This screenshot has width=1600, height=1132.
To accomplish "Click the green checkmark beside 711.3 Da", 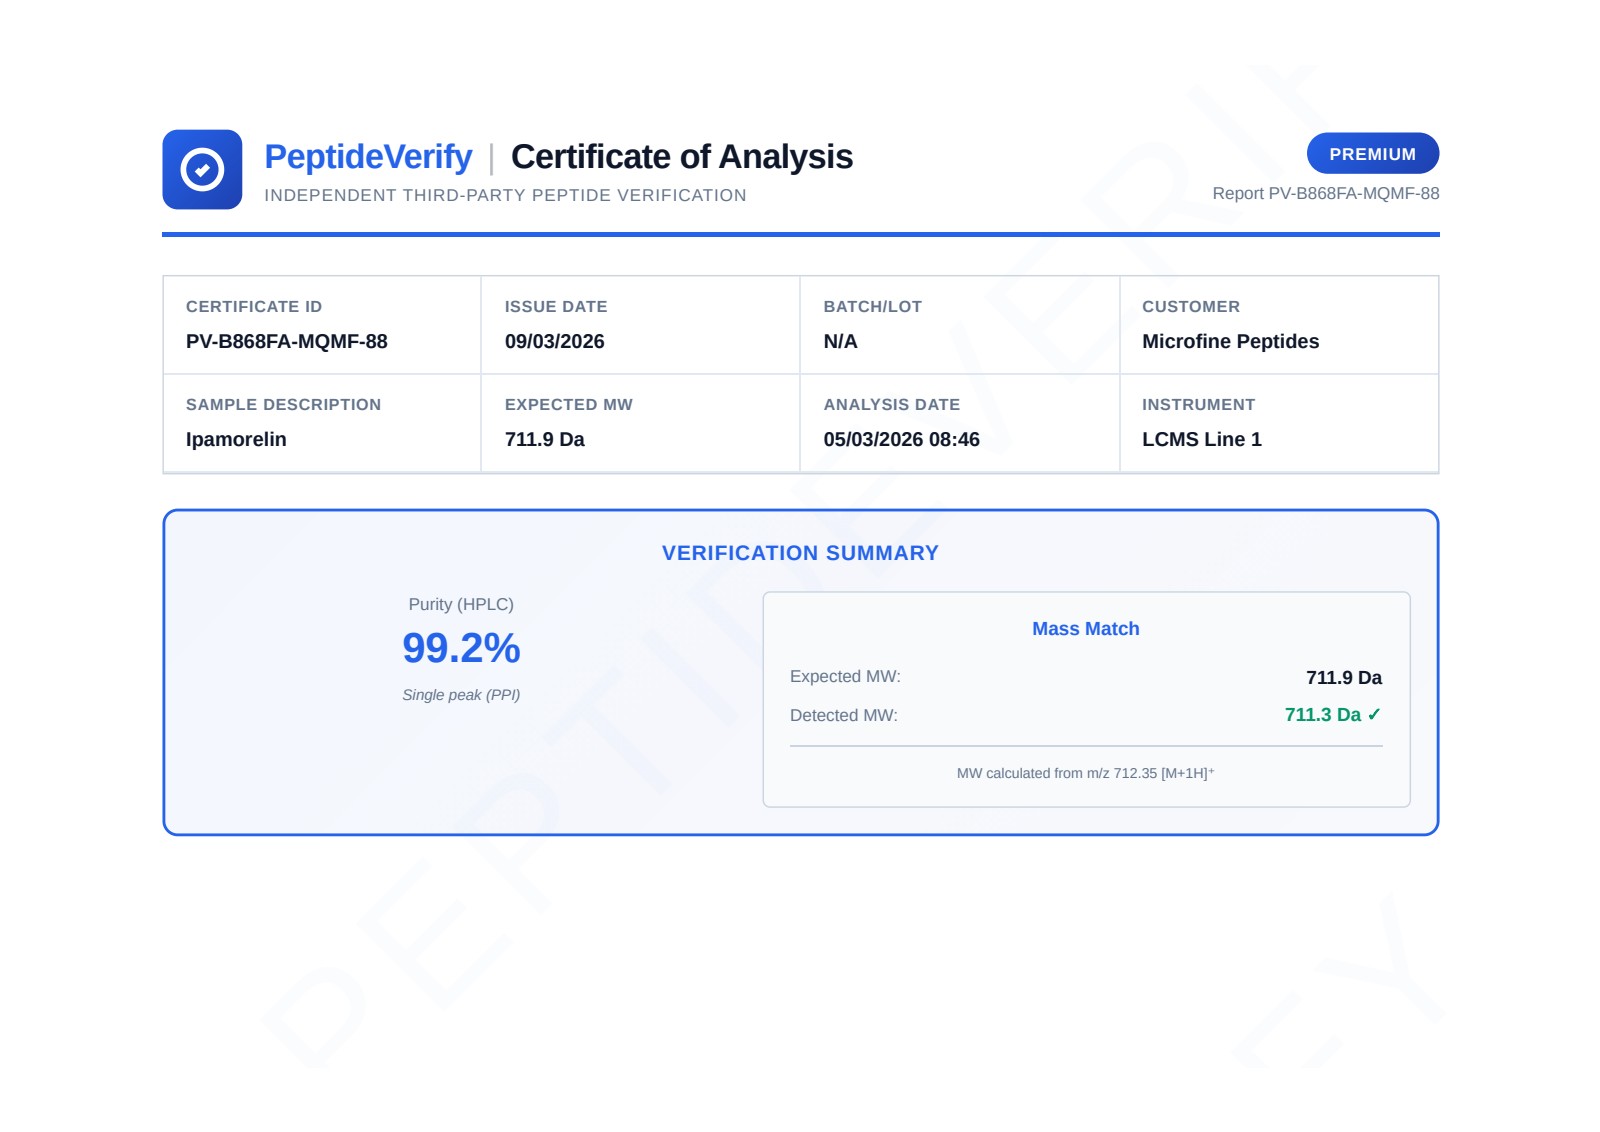I will (1374, 714).
